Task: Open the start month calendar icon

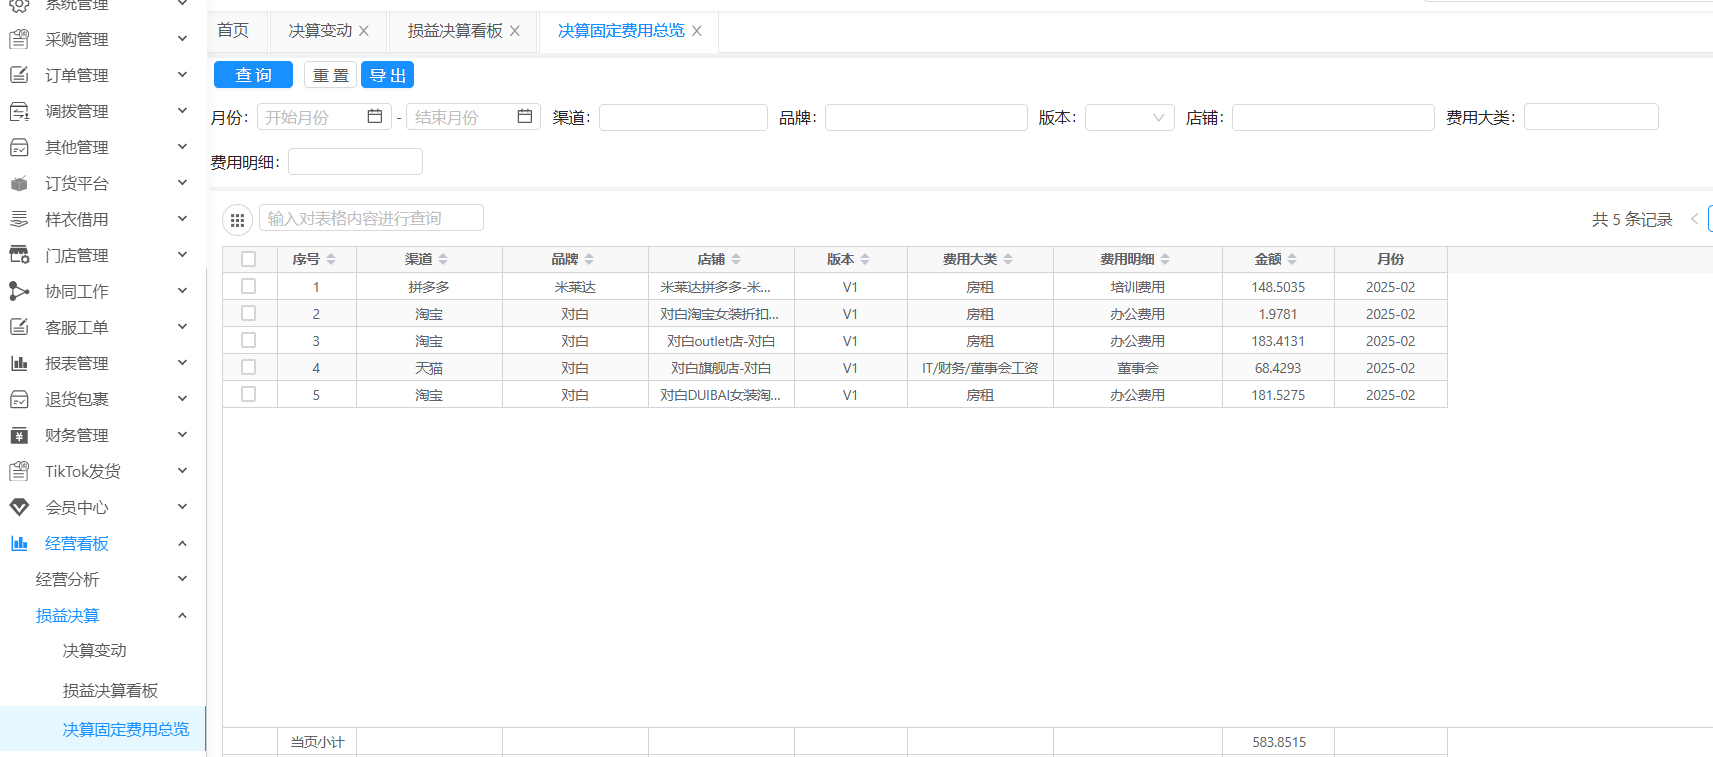Action: [375, 117]
